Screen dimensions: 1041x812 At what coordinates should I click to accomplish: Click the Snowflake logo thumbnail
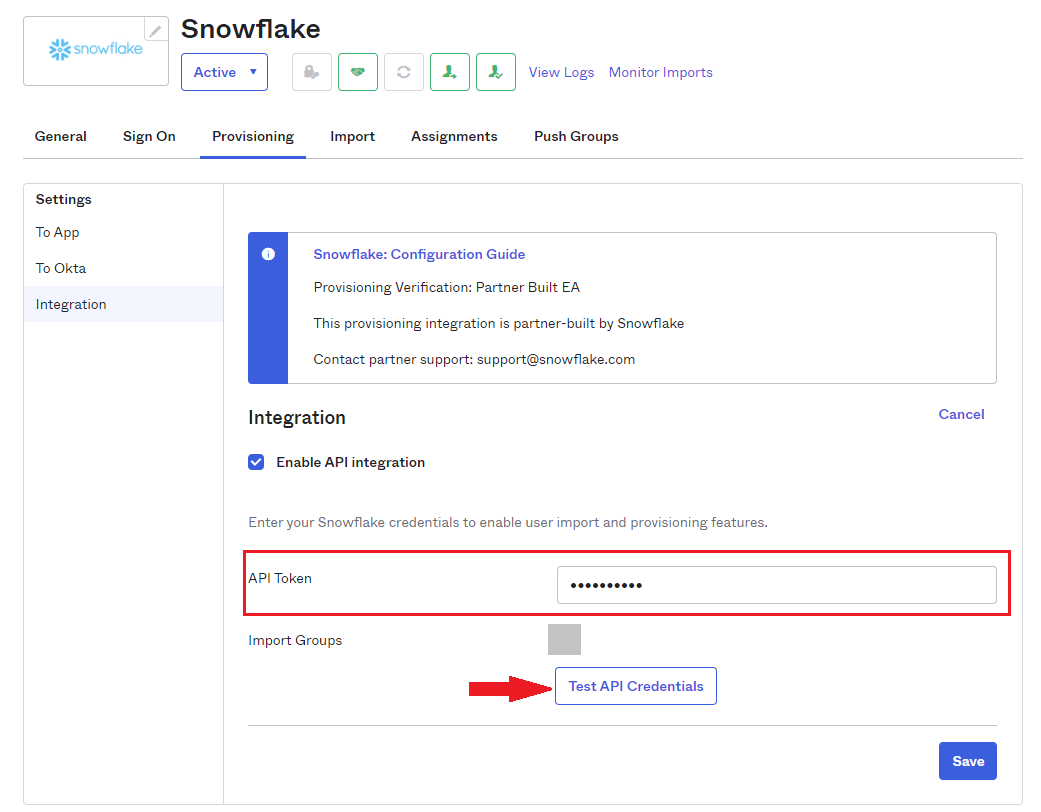tap(96, 49)
